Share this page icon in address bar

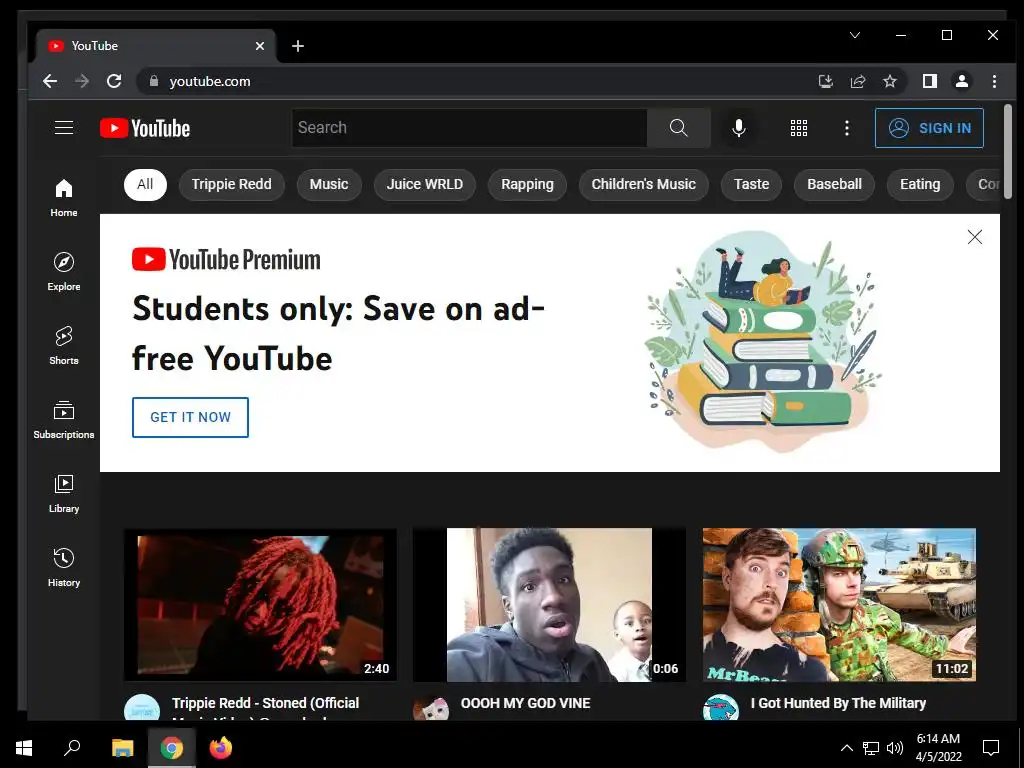(x=857, y=81)
